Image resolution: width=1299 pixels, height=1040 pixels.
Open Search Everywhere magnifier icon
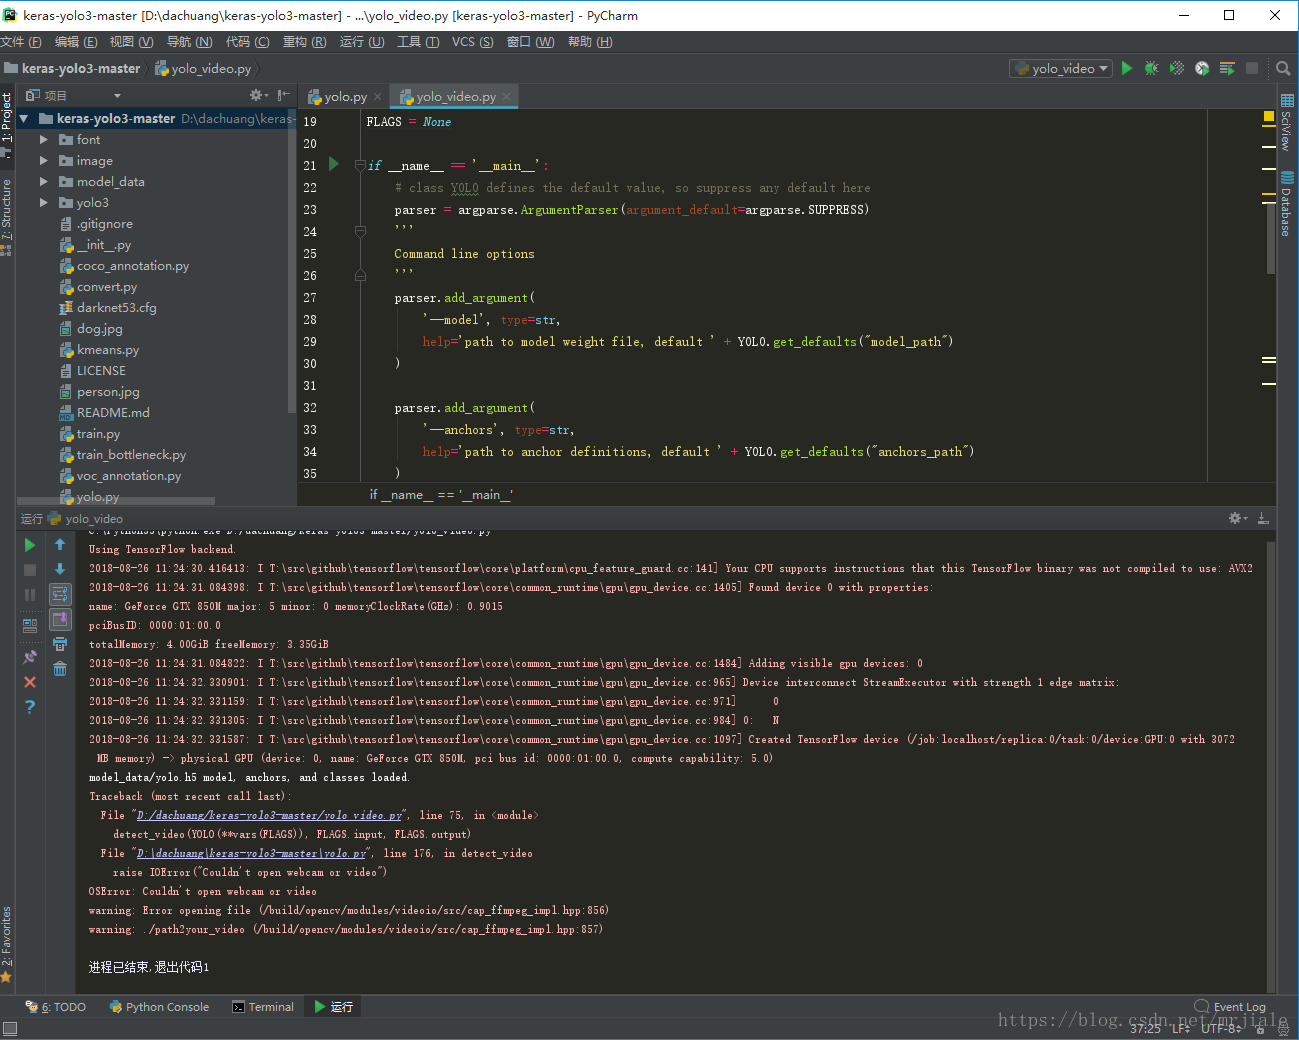click(1283, 68)
